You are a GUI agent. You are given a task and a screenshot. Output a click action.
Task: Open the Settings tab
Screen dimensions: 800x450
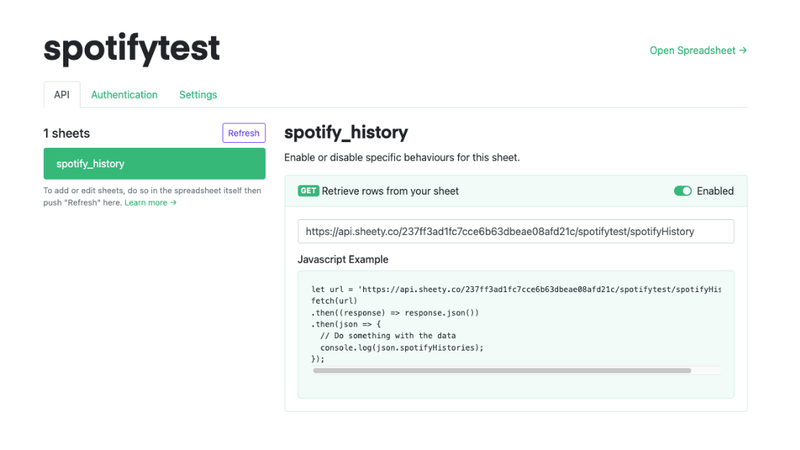(198, 95)
